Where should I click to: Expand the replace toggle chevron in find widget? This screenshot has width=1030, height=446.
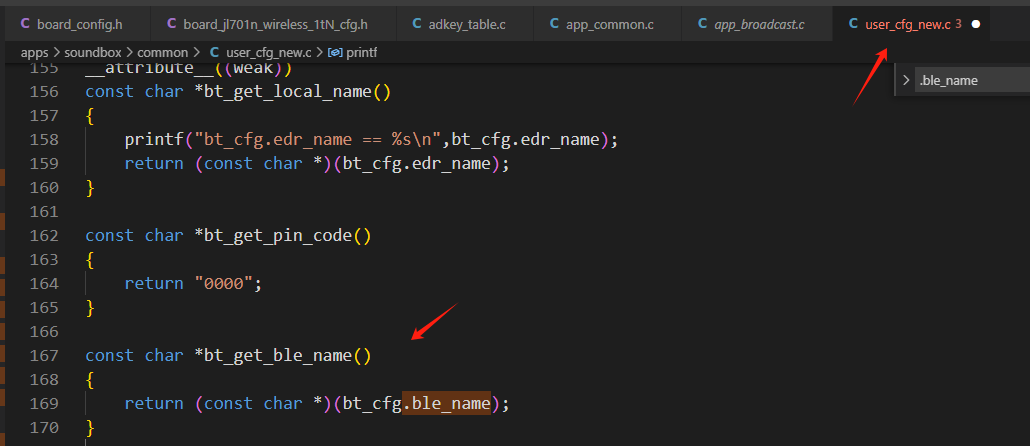(906, 81)
